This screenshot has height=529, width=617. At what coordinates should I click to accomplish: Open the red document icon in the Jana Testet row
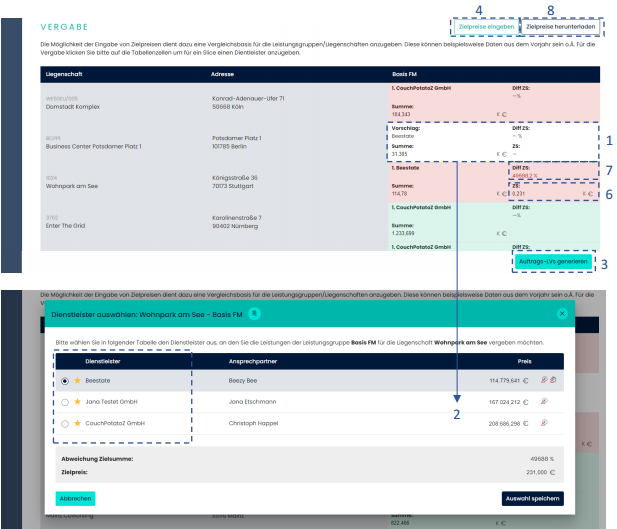pyautogui.click(x=544, y=401)
